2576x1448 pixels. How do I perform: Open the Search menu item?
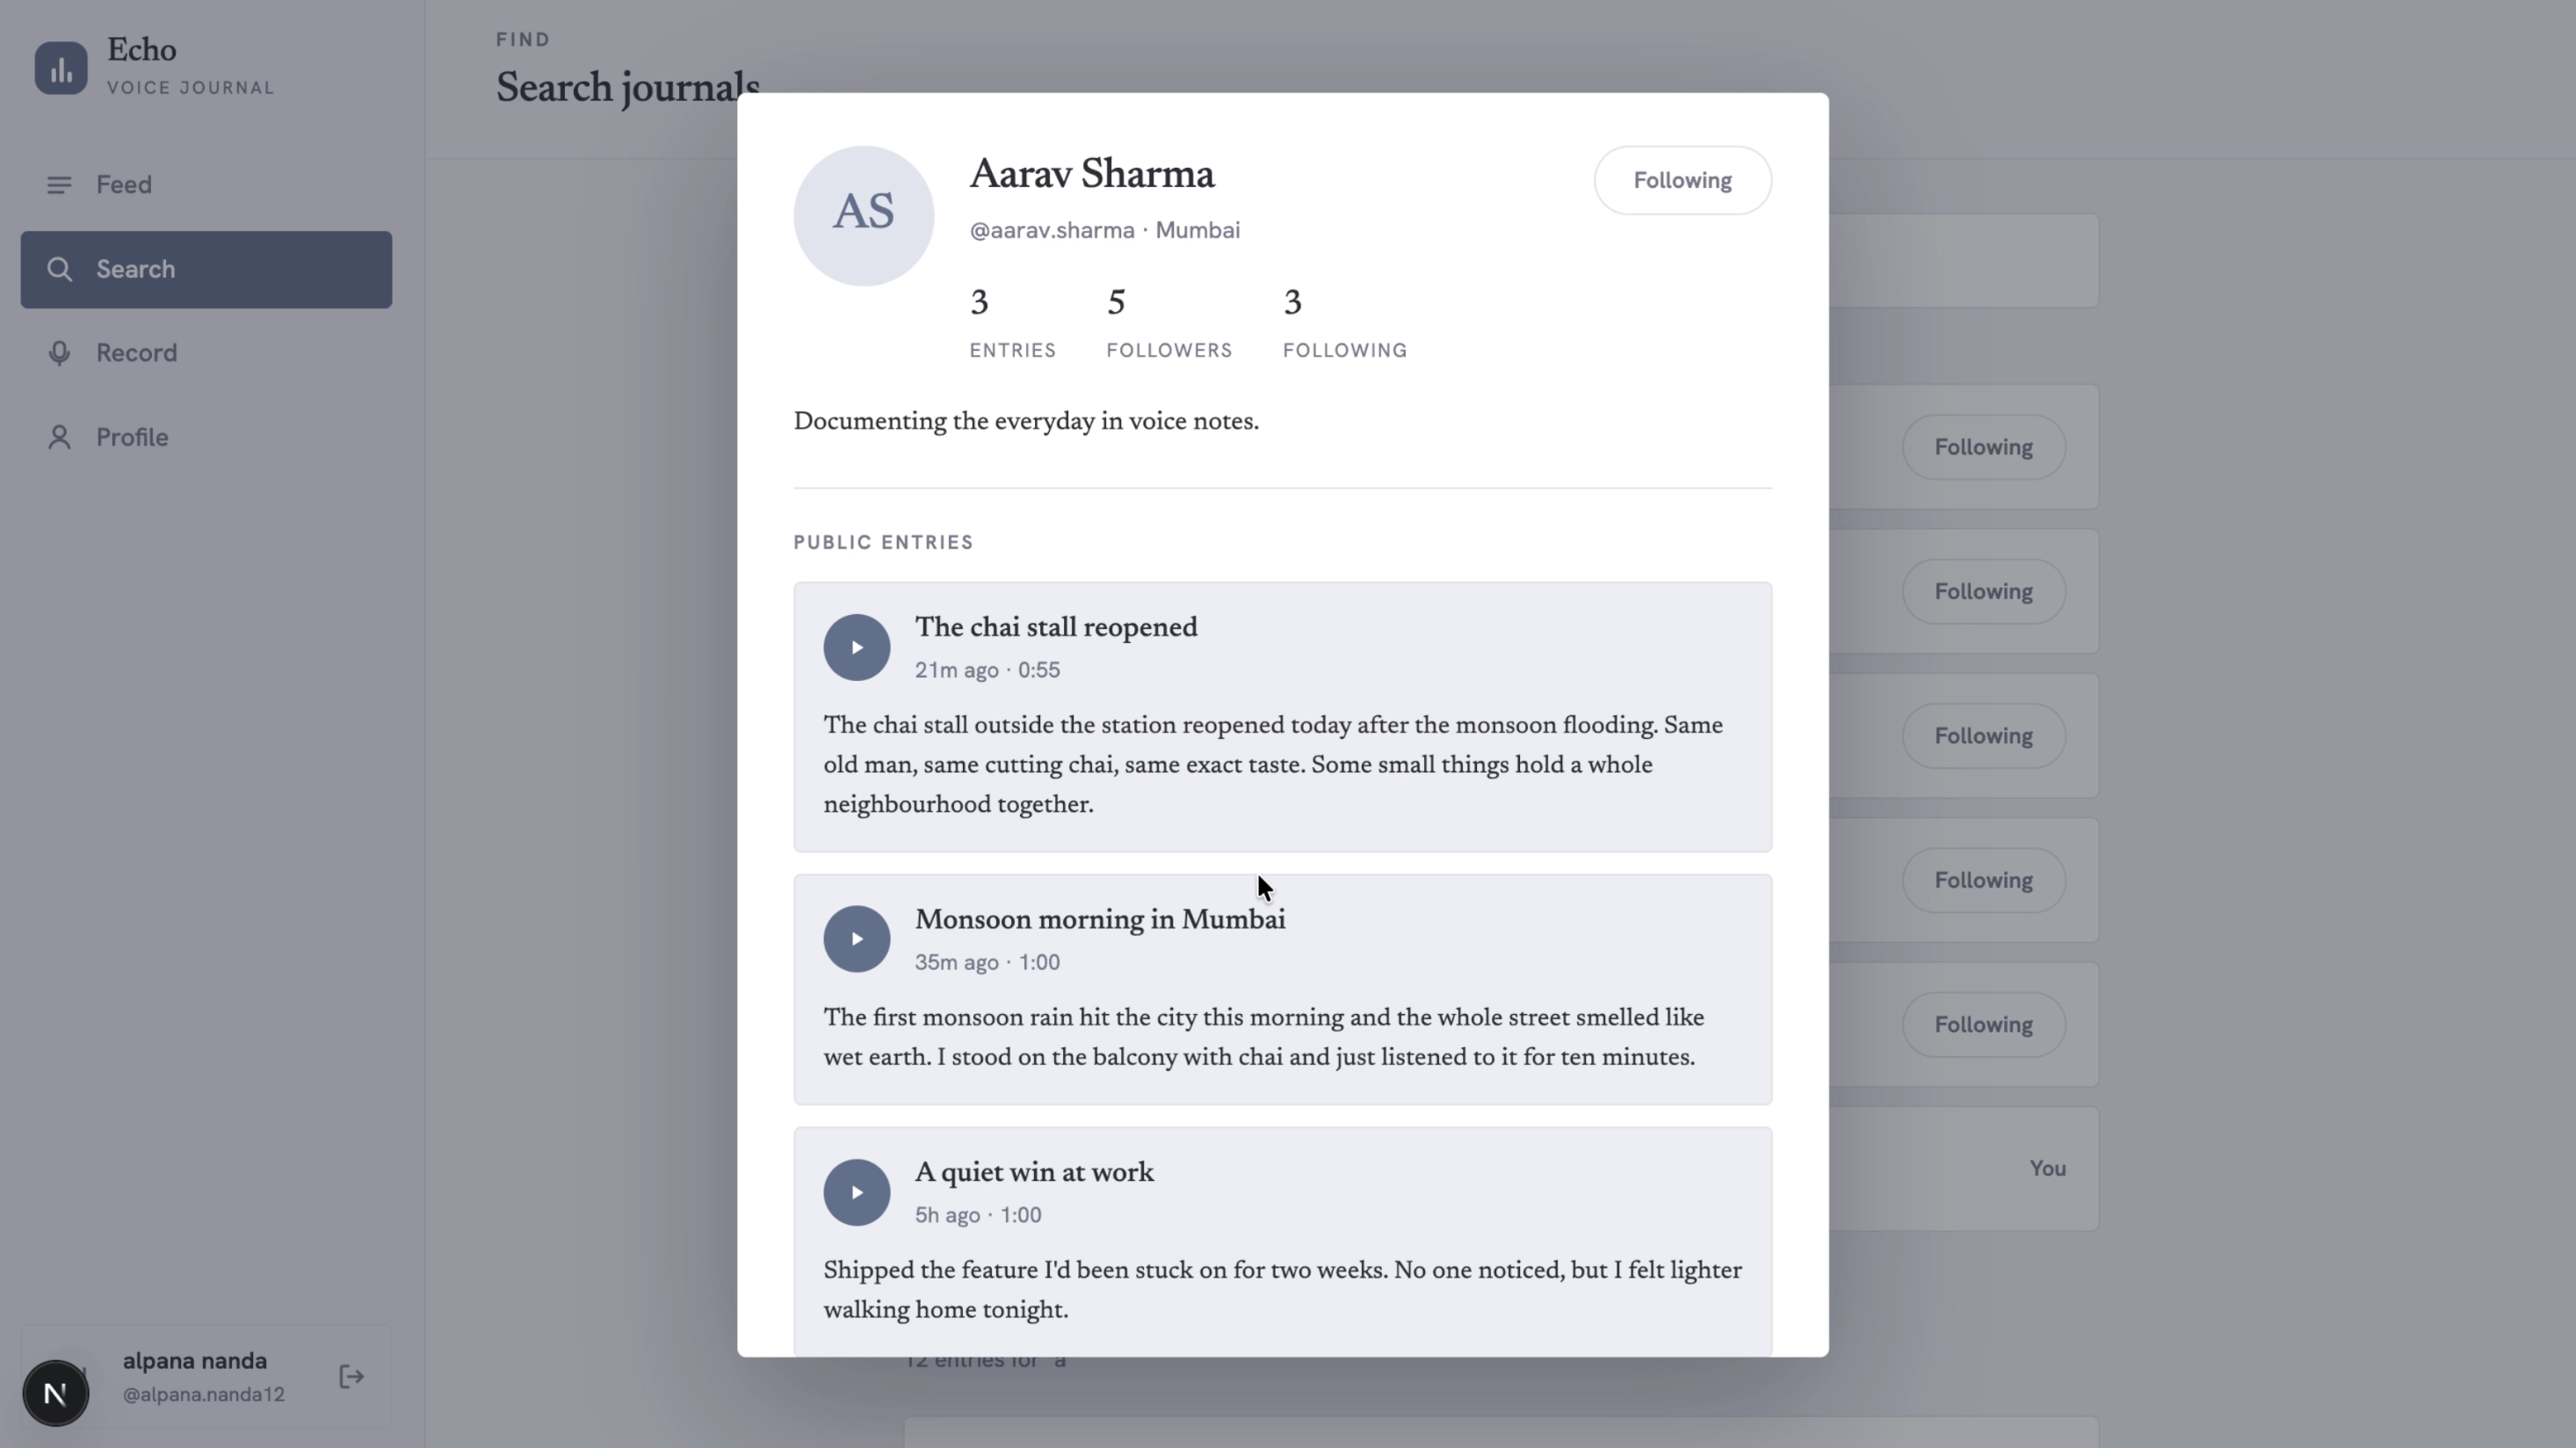click(x=206, y=270)
